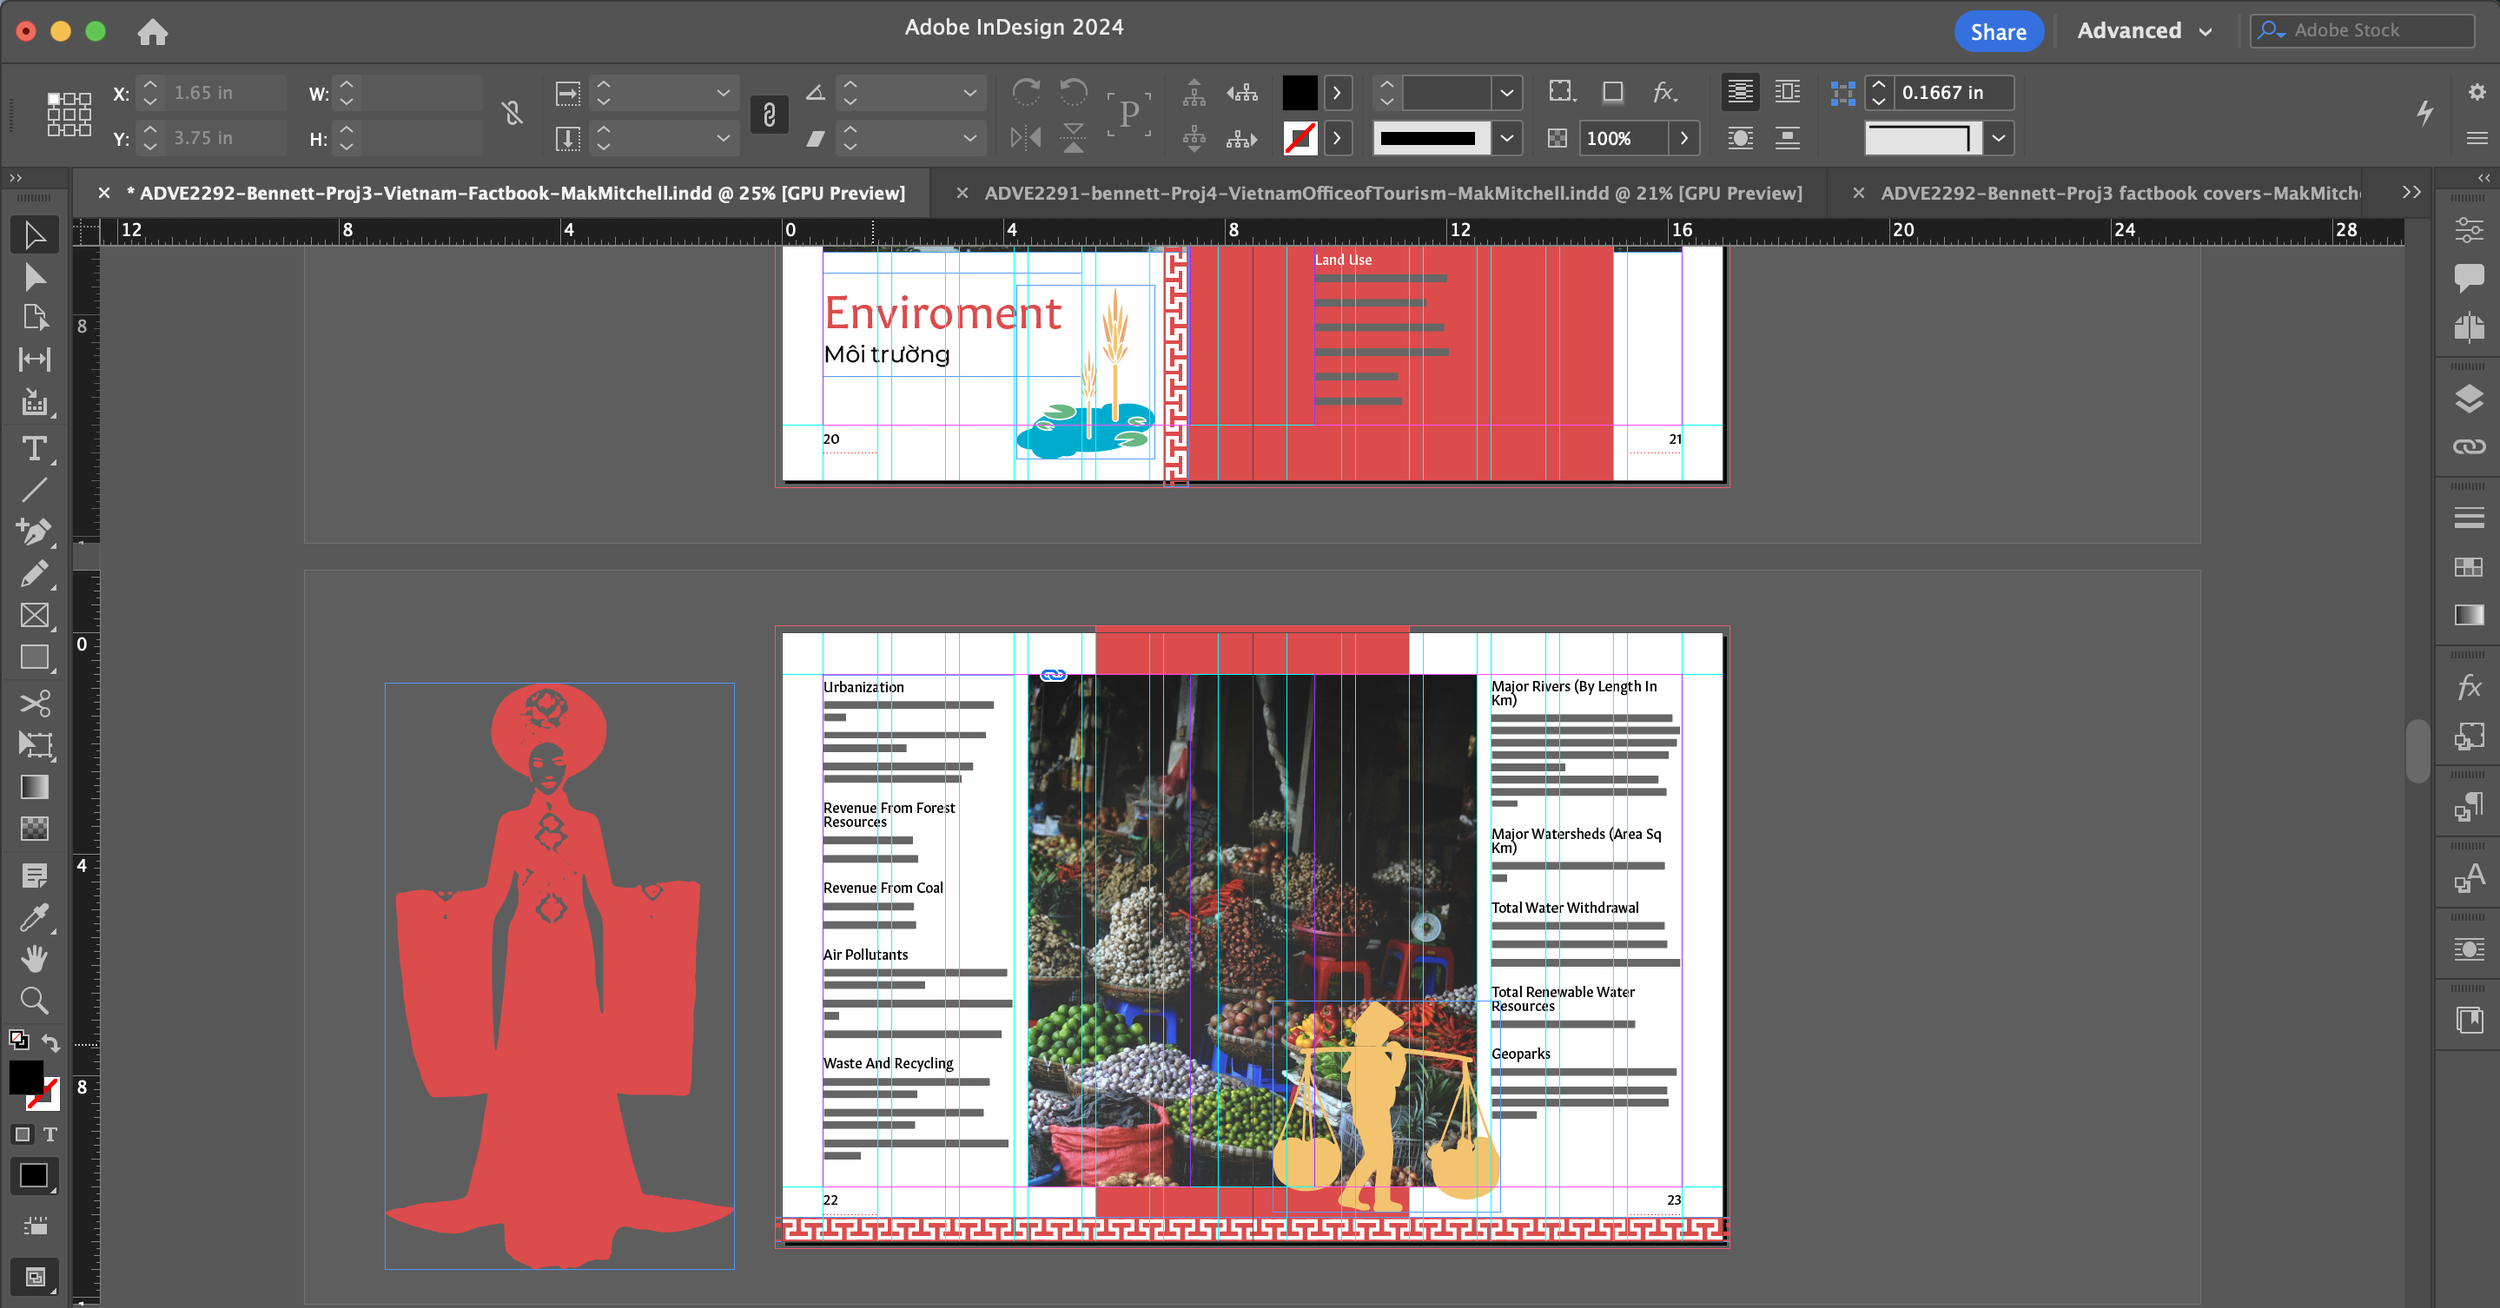
Task: Open the Layers panel
Action: (2468, 399)
